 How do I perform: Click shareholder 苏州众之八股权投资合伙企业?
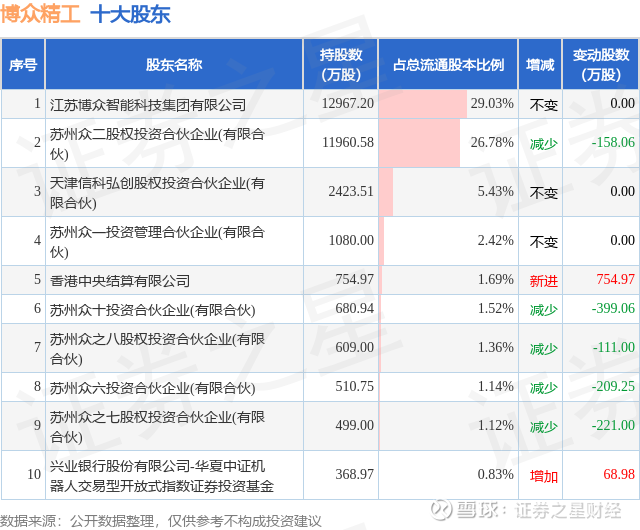[x=157, y=349]
